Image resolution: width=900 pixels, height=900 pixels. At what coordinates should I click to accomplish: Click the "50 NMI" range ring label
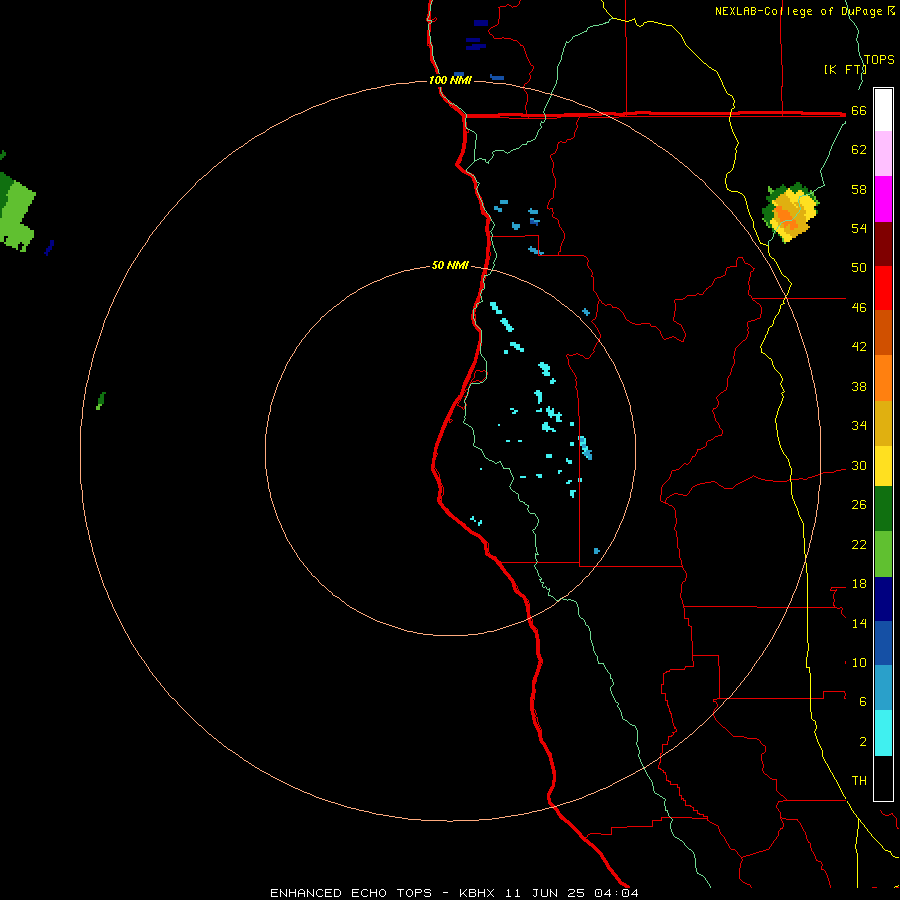point(450,265)
